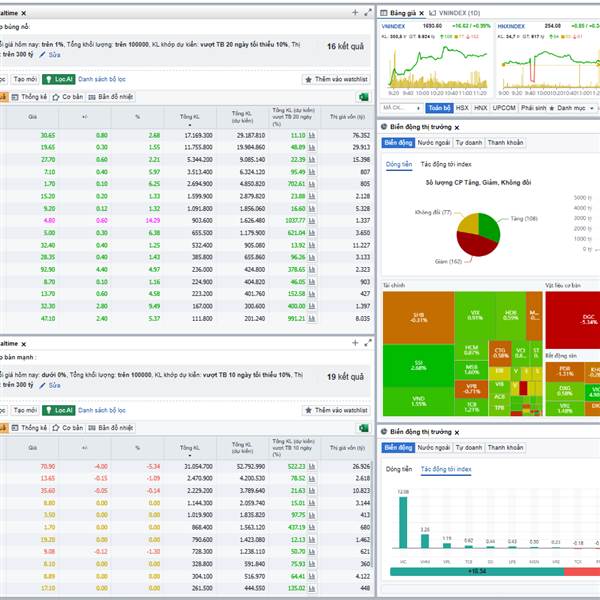Screen dimensions: 600x600
Task: Select the HSX exchange filter
Action: (x=463, y=107)
